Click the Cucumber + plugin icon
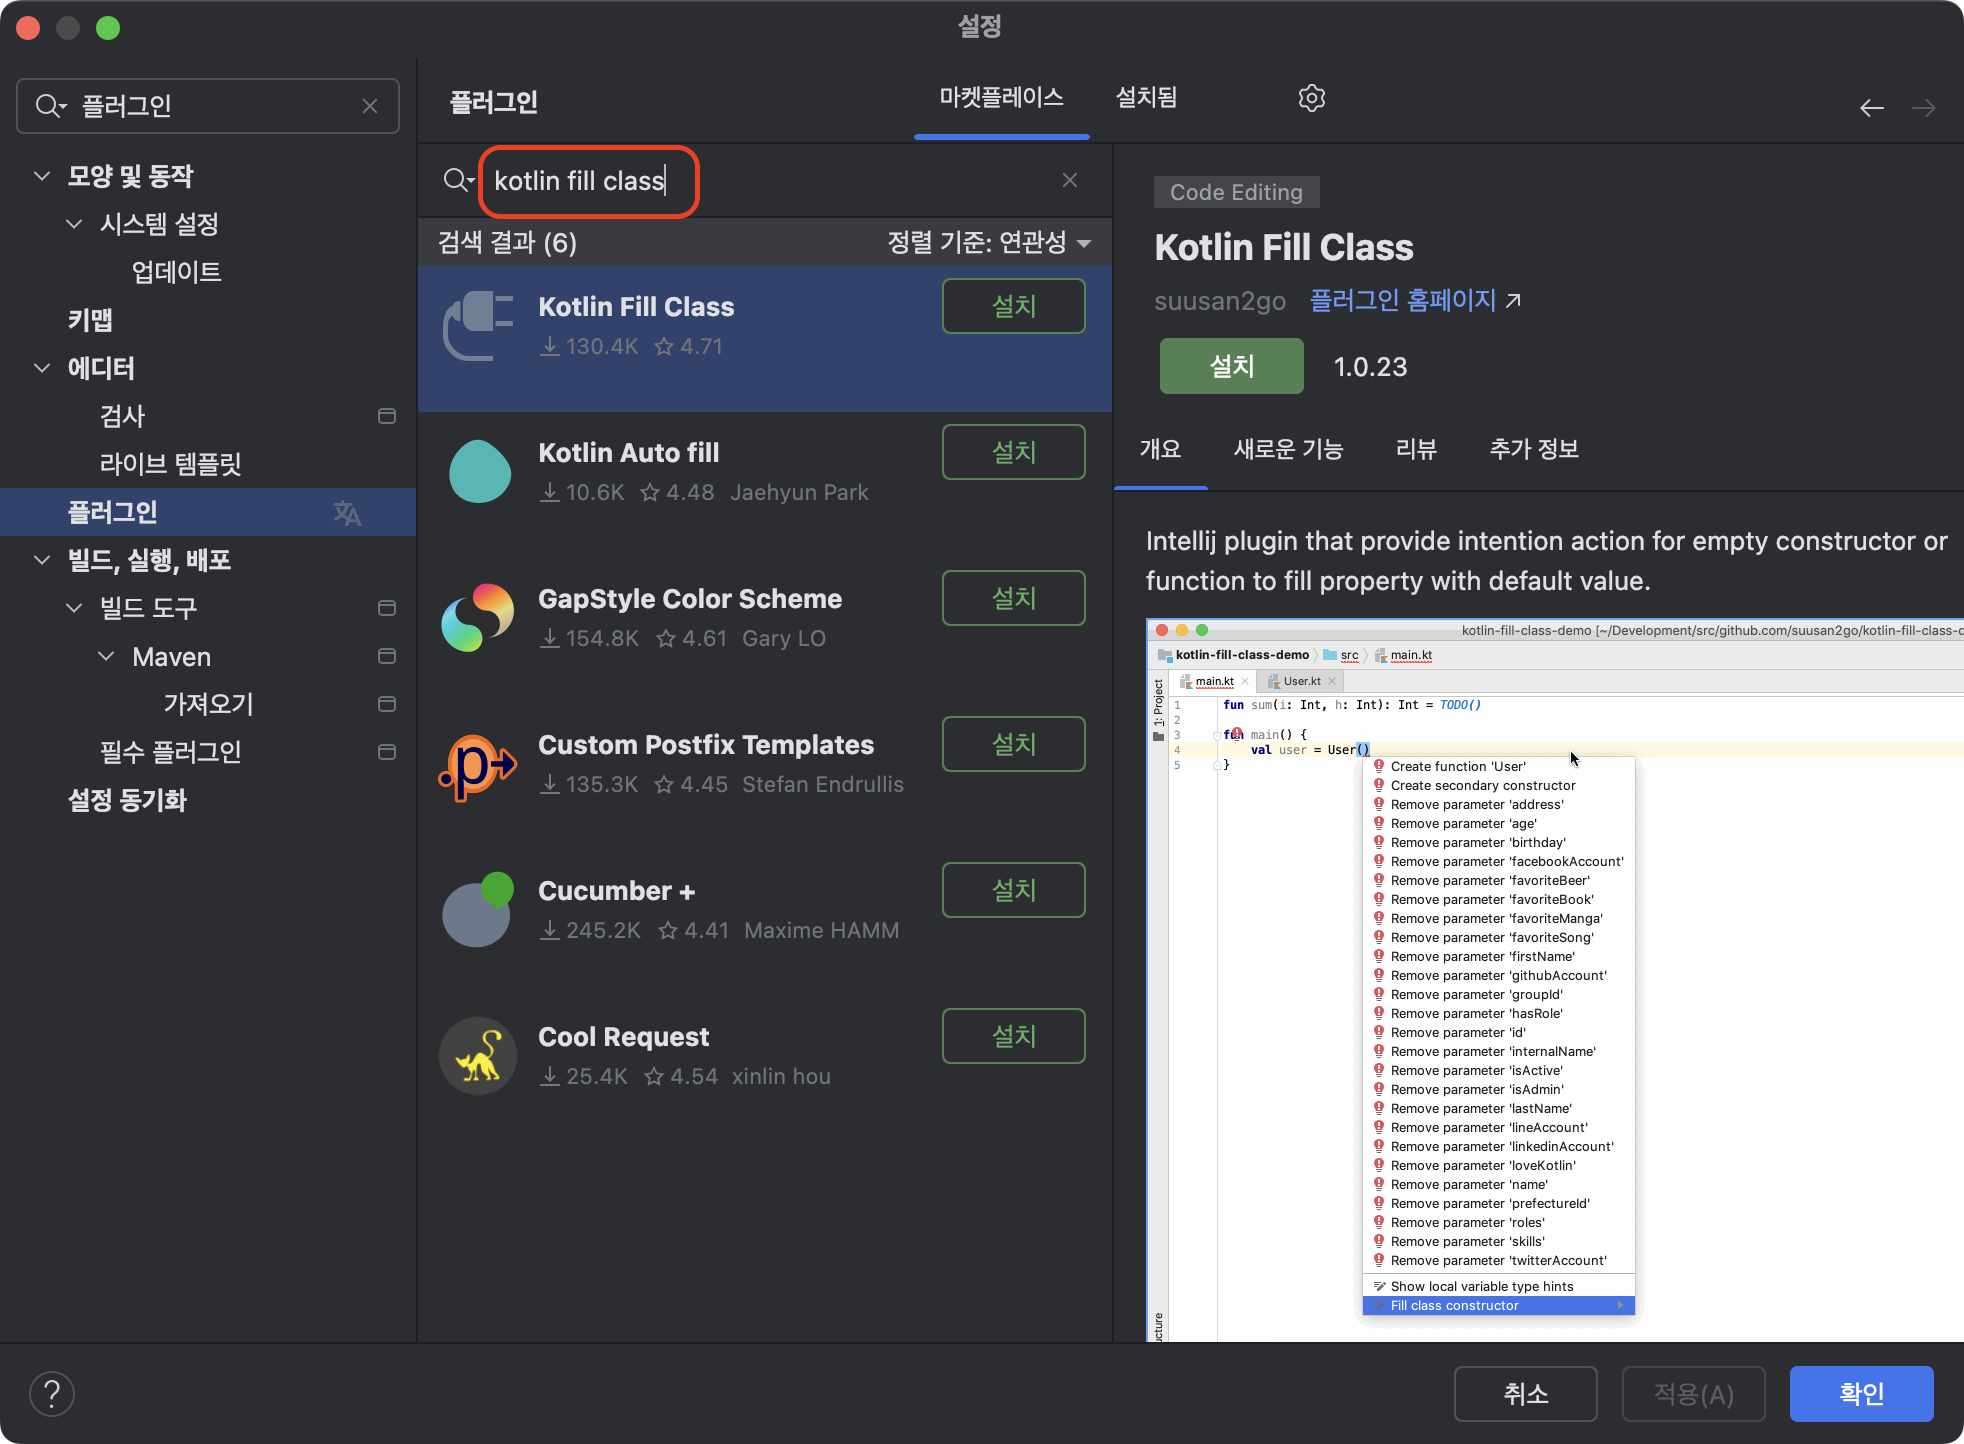The height and width of the screenshot is (1444, 1964). (x=478, y=910)
